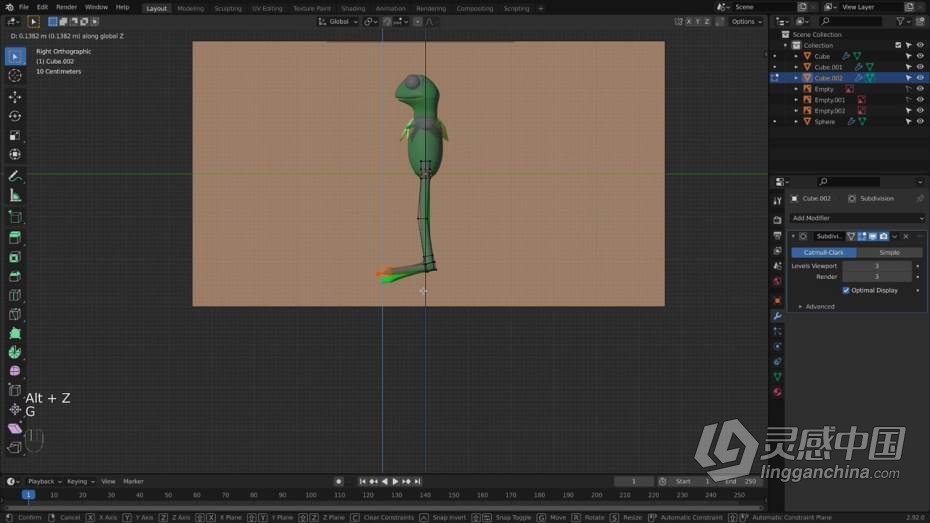
Task: Open Subdivision modifier extra options arrow
Action: pos(894,236)
